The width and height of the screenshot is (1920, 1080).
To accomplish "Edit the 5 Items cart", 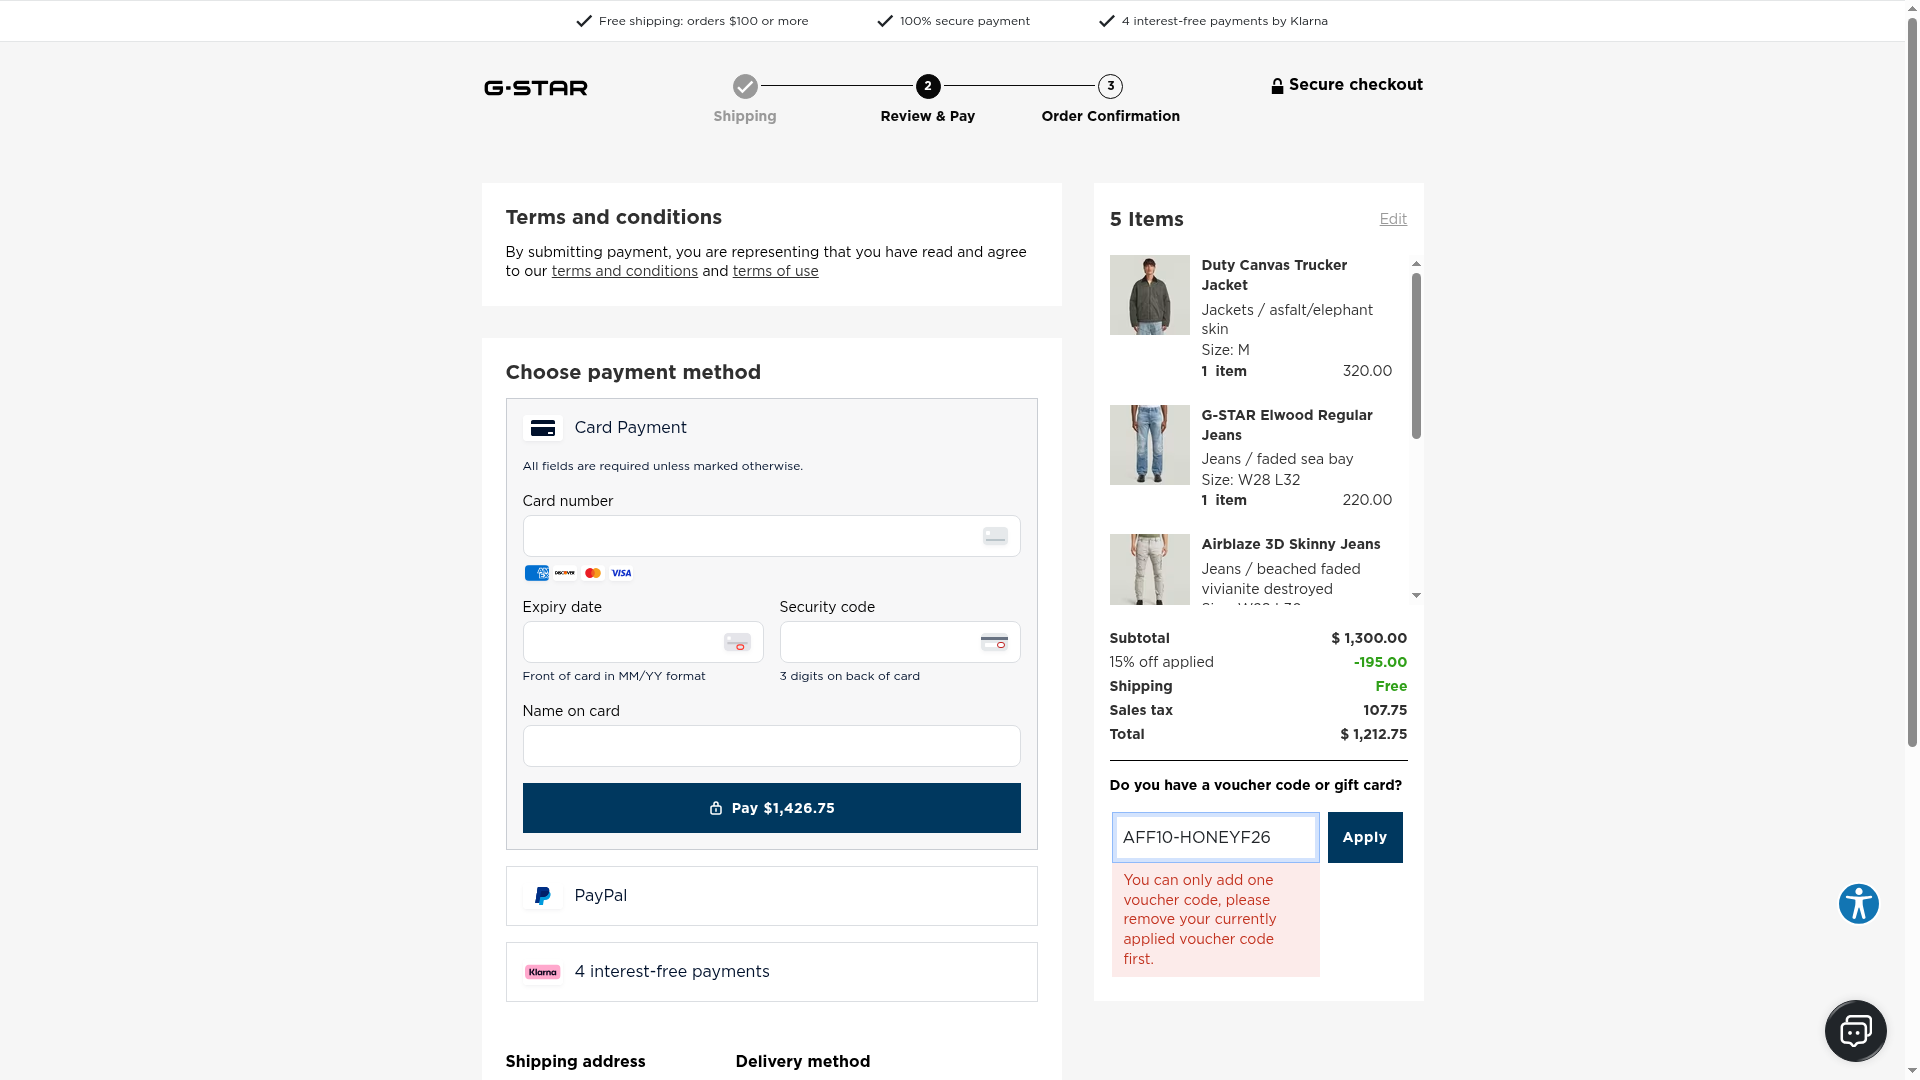I will (1392, 219).
